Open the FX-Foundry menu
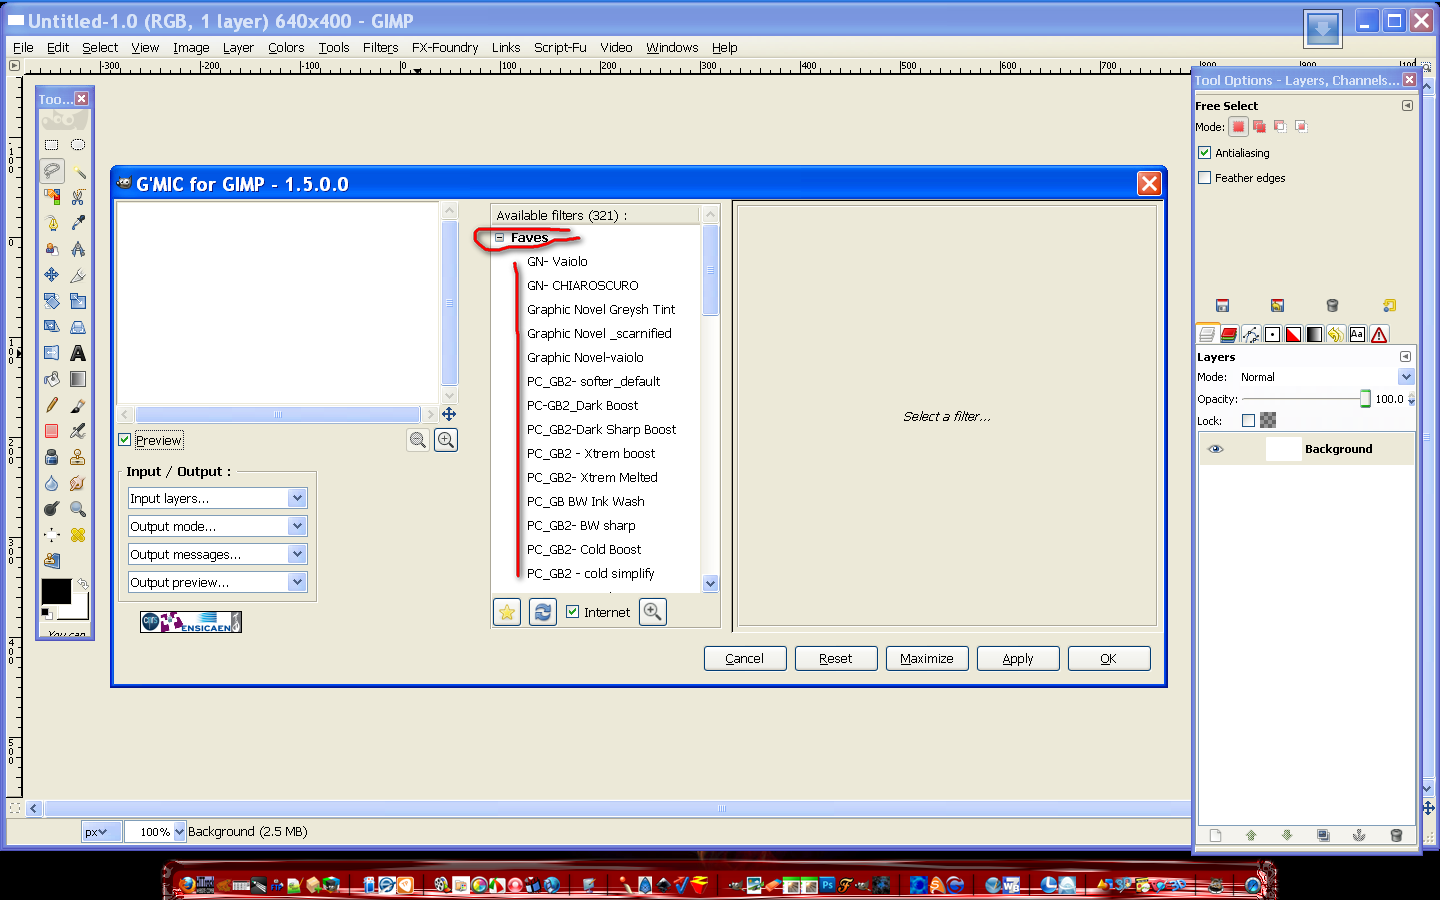The height and width of the screenshot is (900, 1440). coord(445,47)
